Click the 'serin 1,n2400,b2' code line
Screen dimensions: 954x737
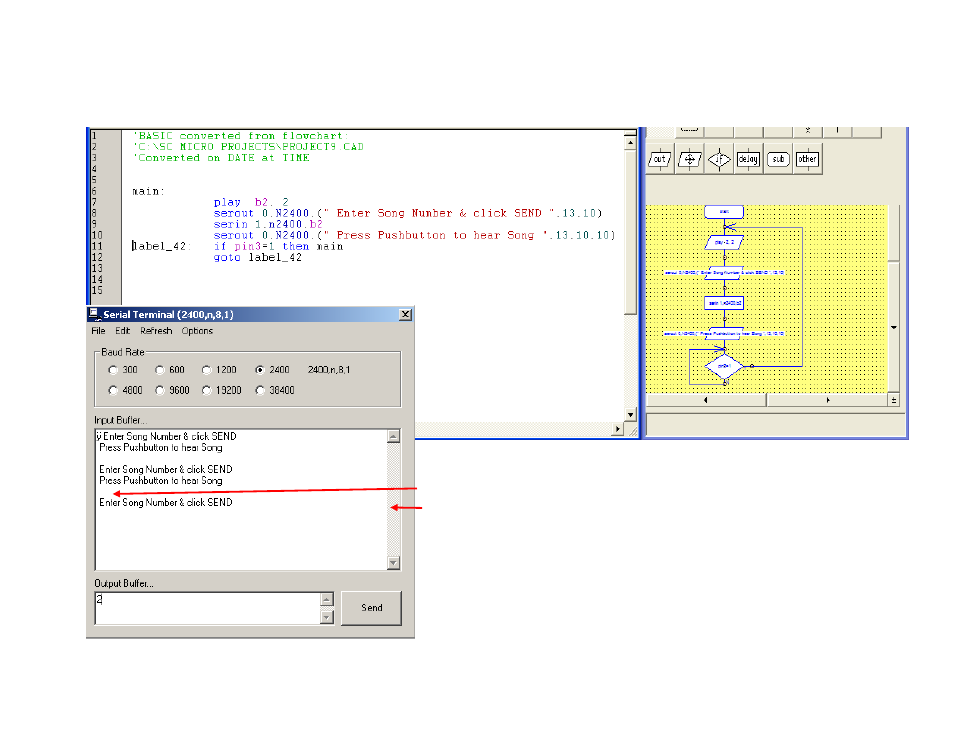[x=268, y=224]
